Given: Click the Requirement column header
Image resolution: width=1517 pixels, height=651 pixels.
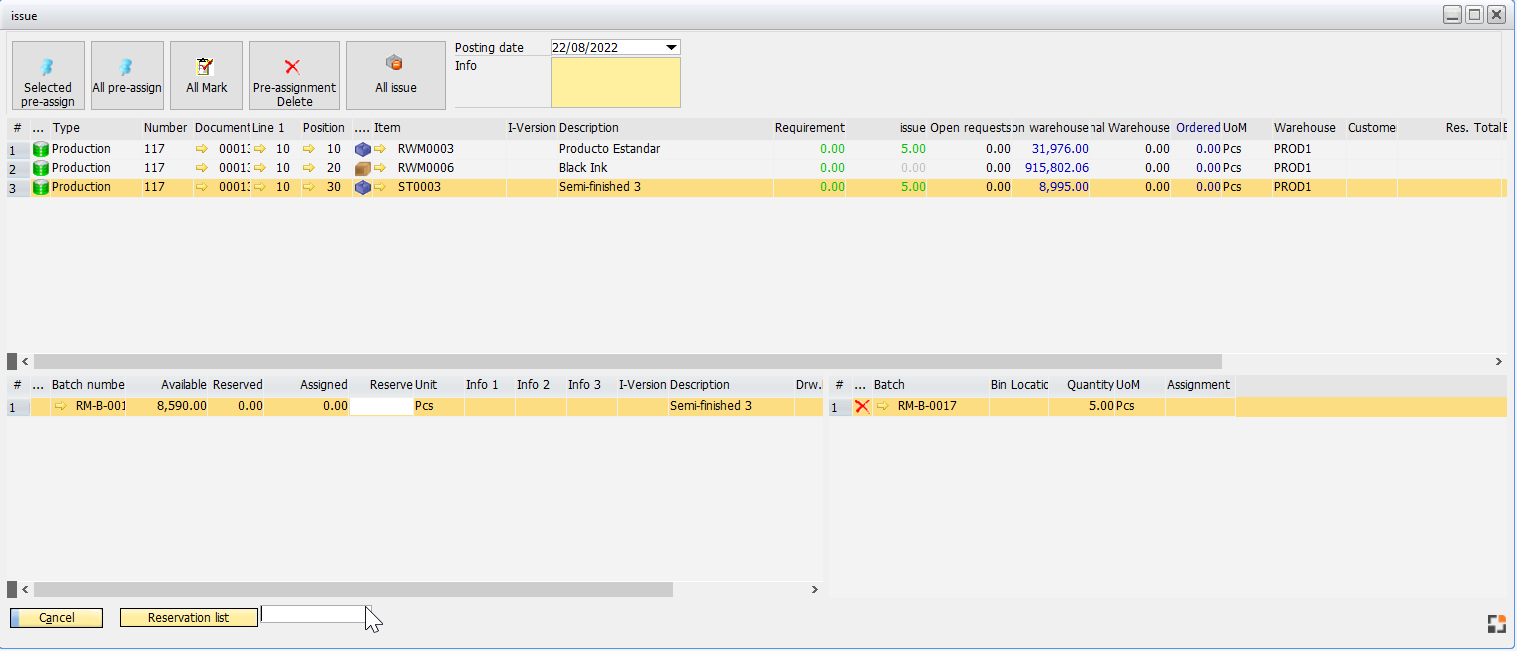Looking at the screenshot, I should (809, 128).
